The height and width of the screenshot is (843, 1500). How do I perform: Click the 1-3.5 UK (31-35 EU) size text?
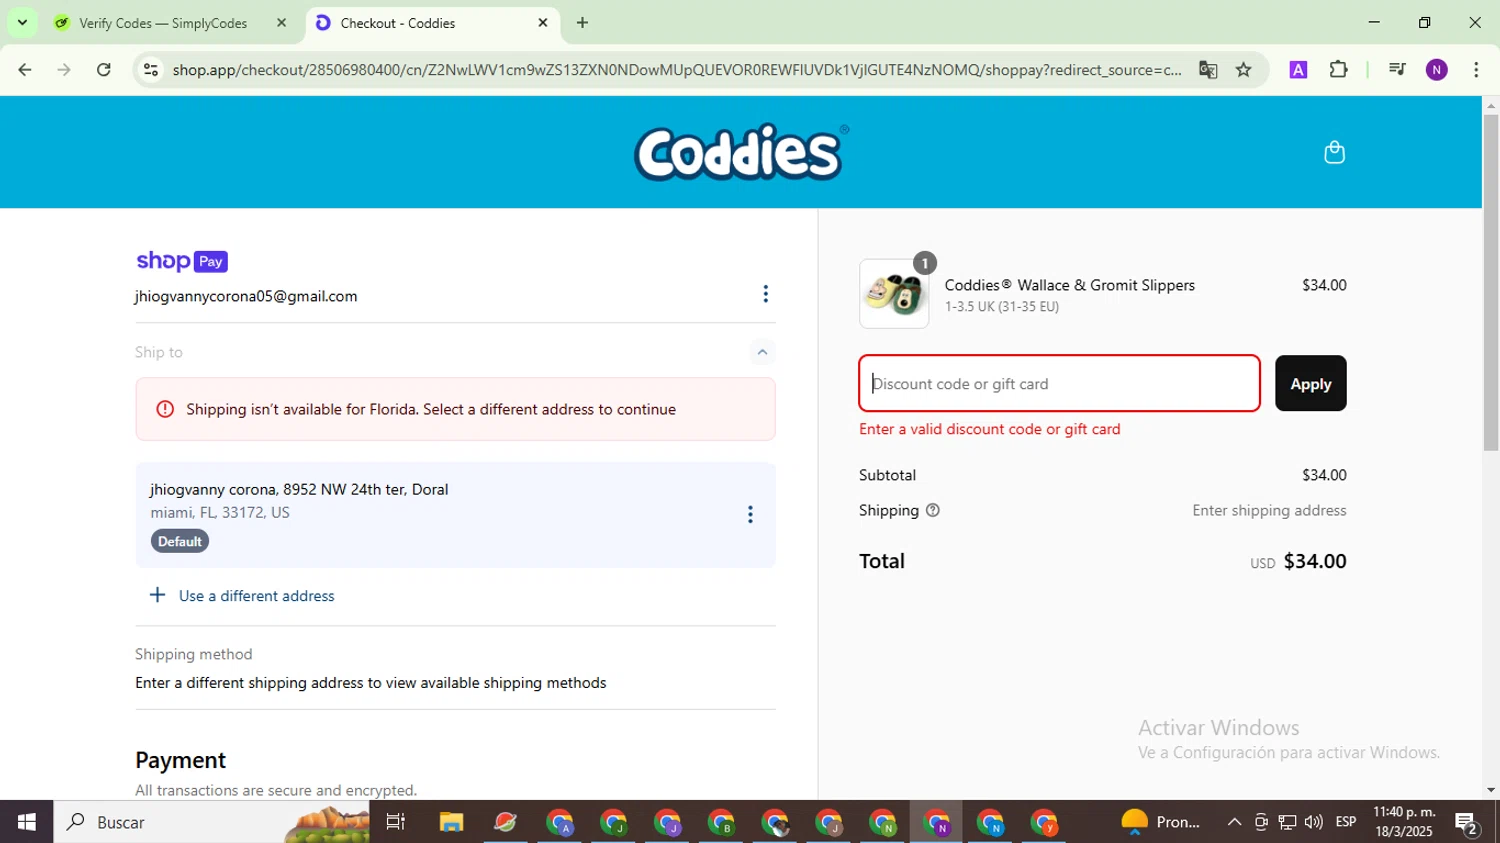[1002, 307]
